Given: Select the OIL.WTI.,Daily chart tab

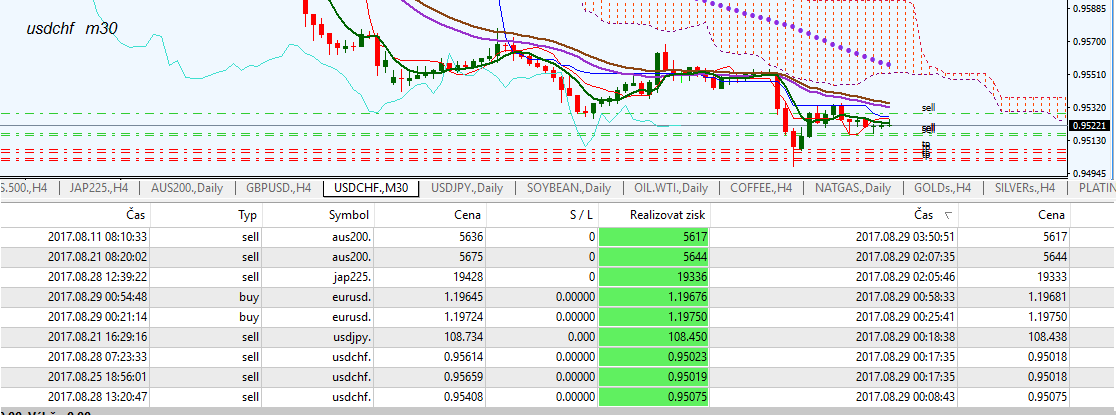Looking at the screenshot, I should (x=672, y=188).
